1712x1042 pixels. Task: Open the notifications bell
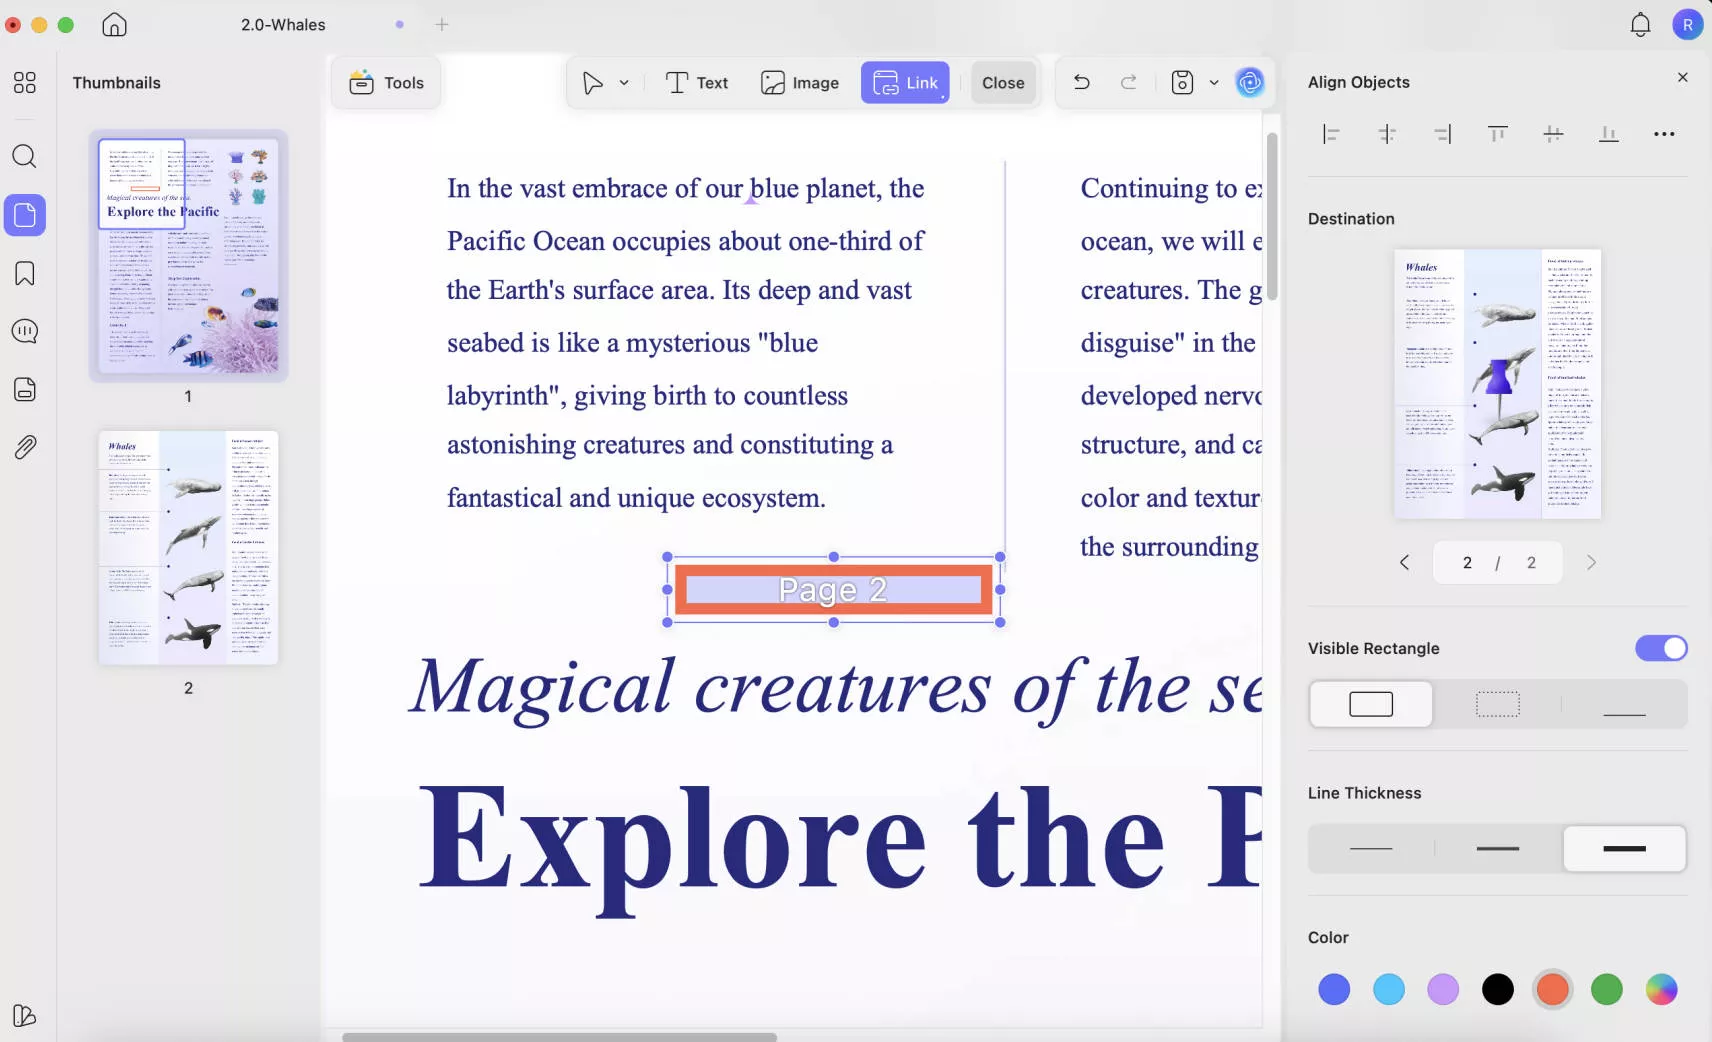point(1640,25)
